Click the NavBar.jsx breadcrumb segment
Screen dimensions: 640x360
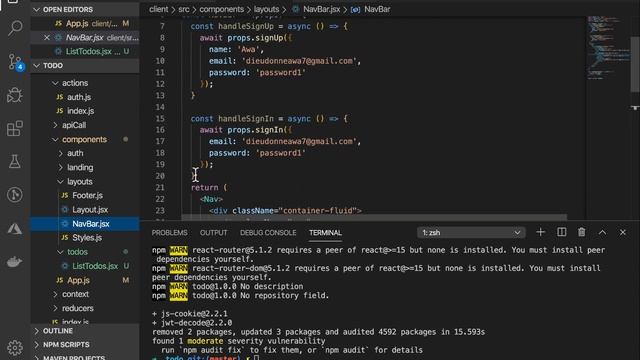pos(316,9)
